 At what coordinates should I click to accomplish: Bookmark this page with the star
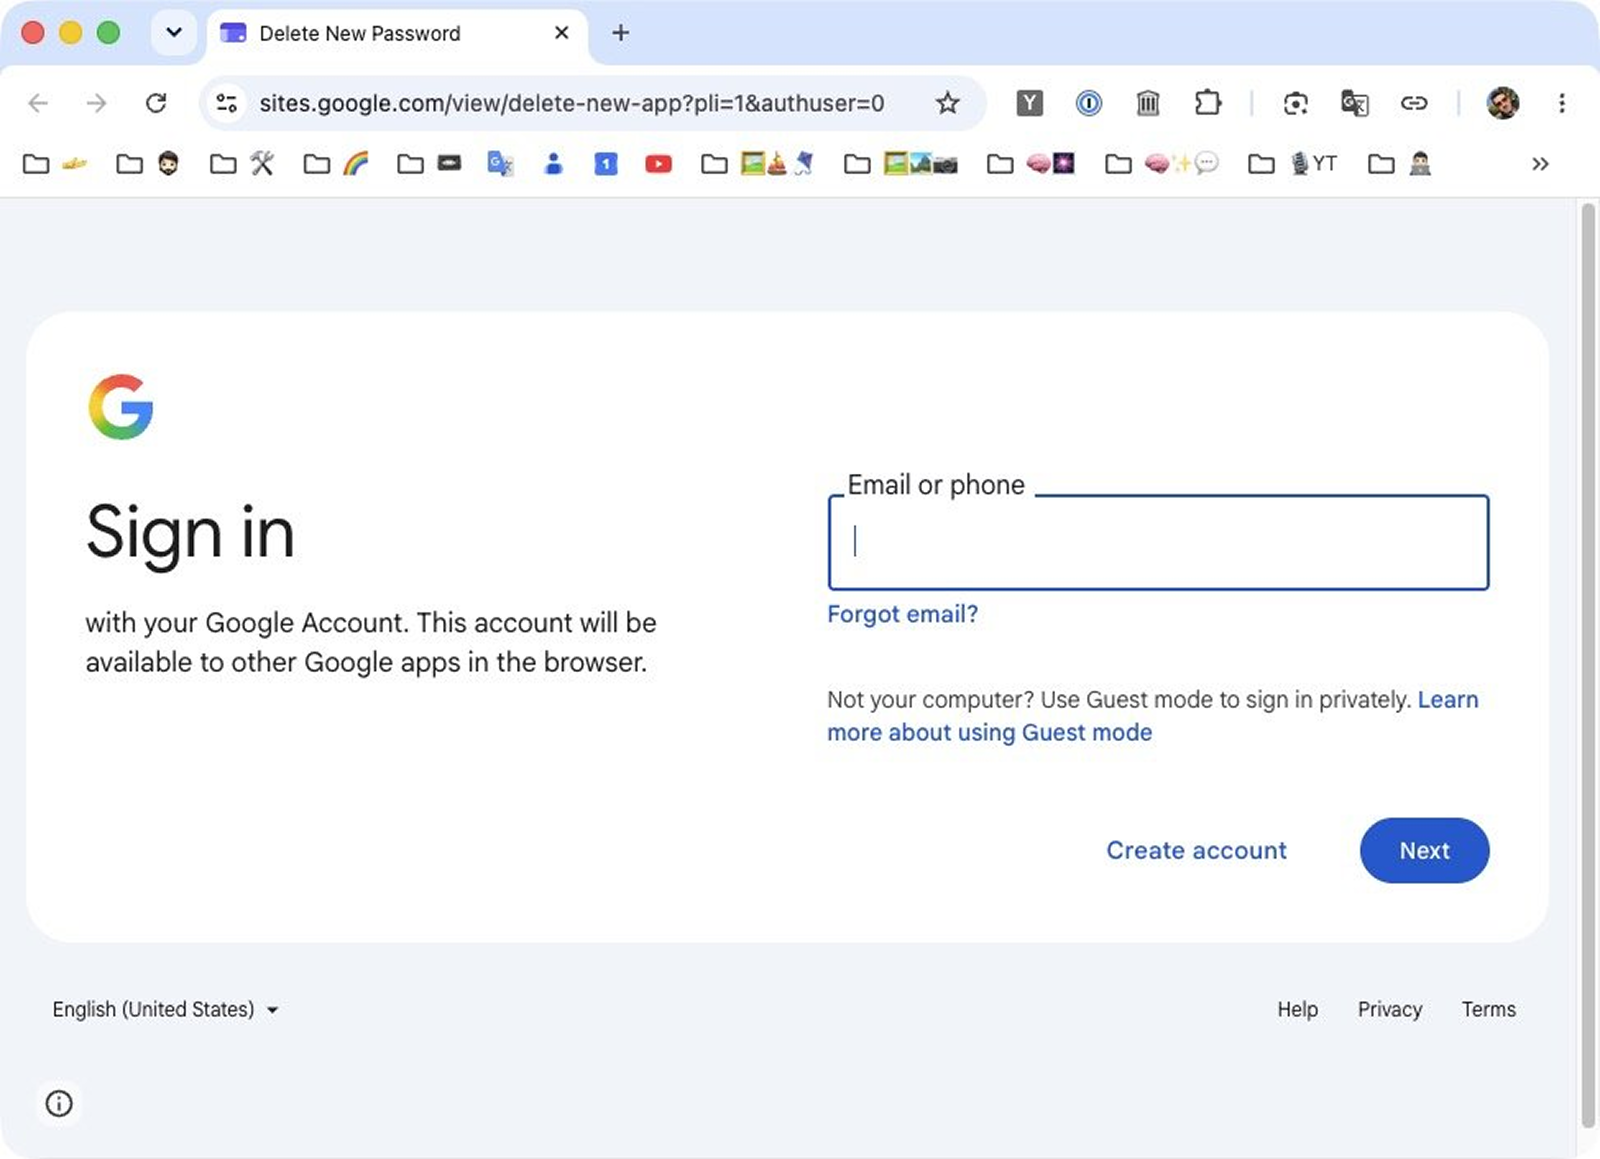click(x=947, y=103)
